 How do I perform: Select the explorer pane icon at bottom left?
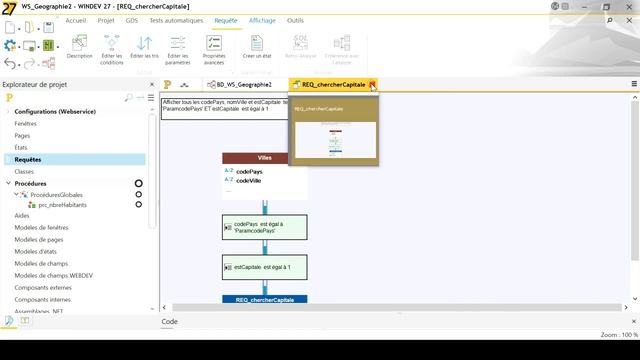pyautogui.click(x=9, y=321)
